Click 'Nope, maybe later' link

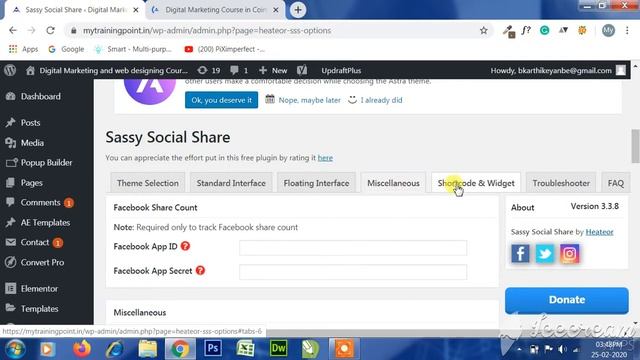coord(309,100)
